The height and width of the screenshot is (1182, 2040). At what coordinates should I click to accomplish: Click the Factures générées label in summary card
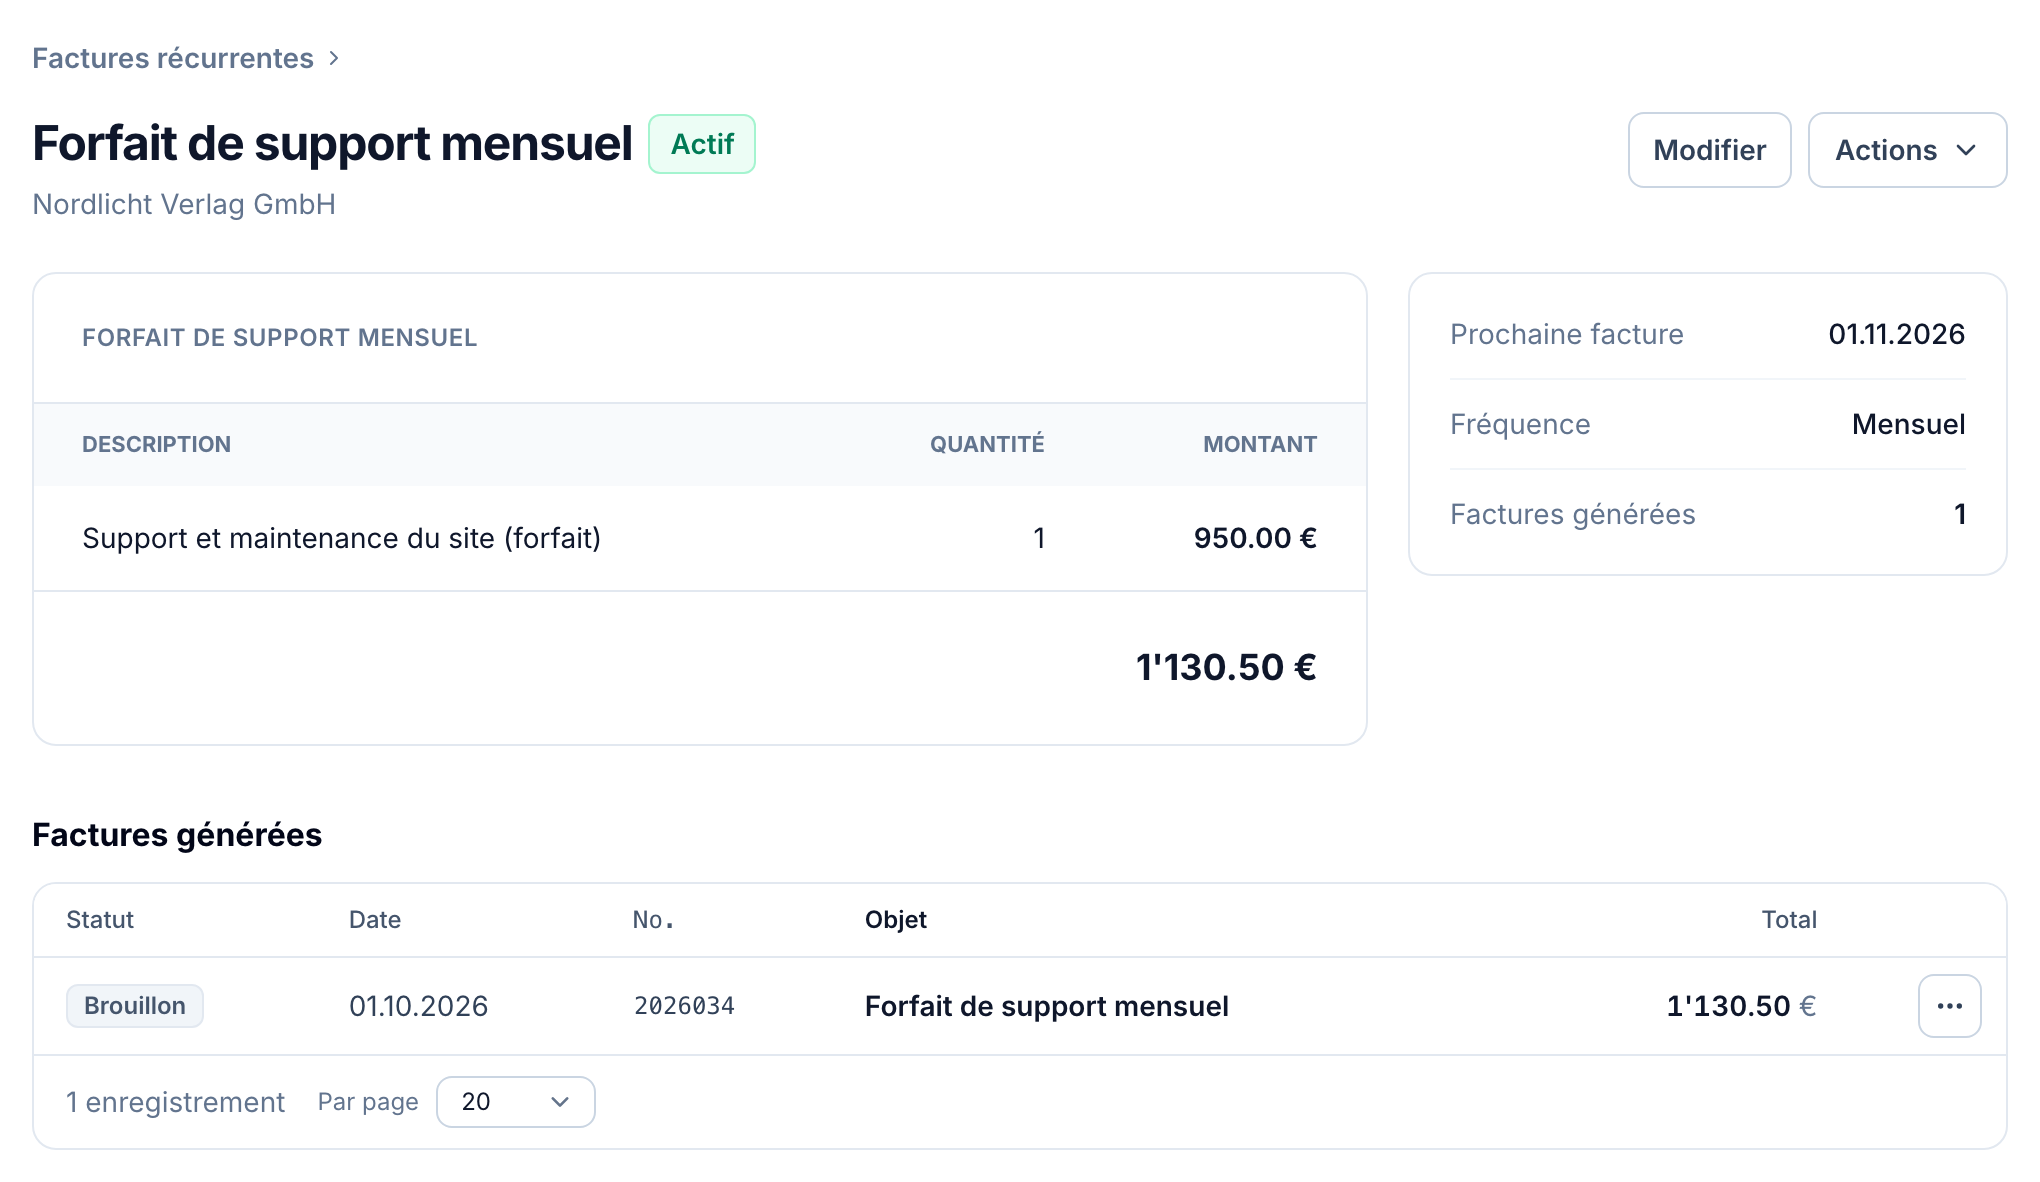pos(1572,514)
